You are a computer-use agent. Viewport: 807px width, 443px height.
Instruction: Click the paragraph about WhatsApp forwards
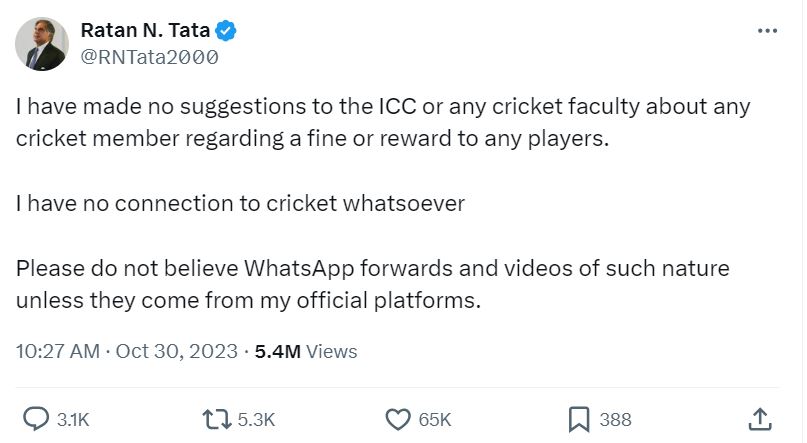coord(372,284)
